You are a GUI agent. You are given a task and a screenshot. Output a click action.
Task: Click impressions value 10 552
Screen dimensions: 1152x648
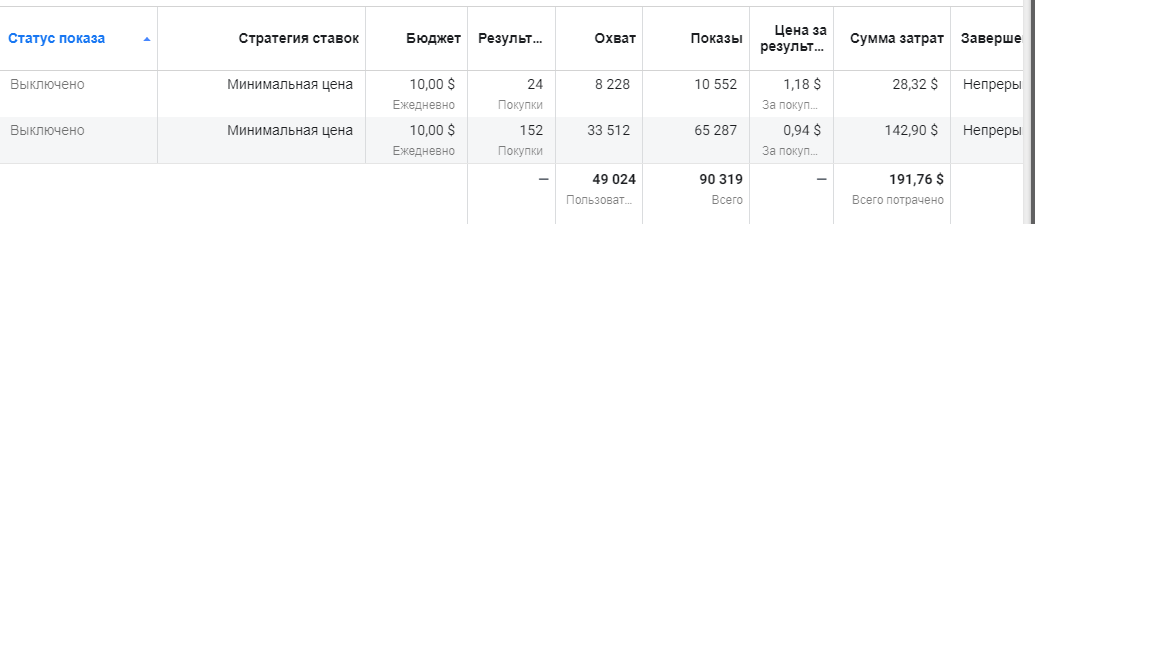pos(716,84)
